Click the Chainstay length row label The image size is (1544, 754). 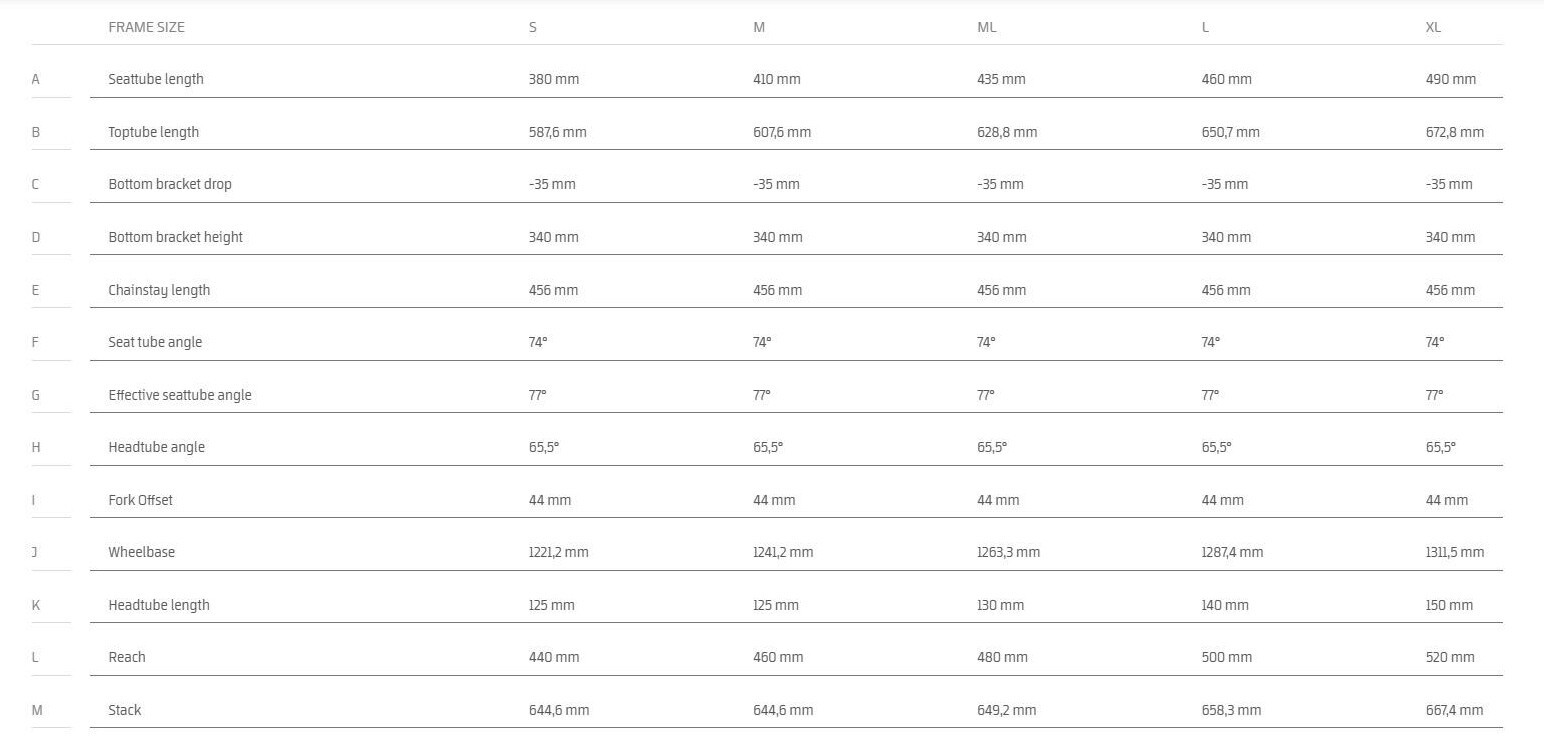tap(159, 290)
